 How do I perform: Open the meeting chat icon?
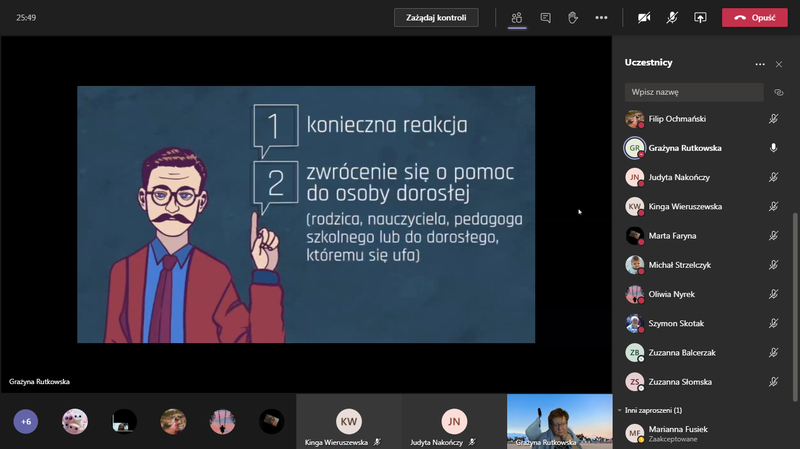point(545,17)
